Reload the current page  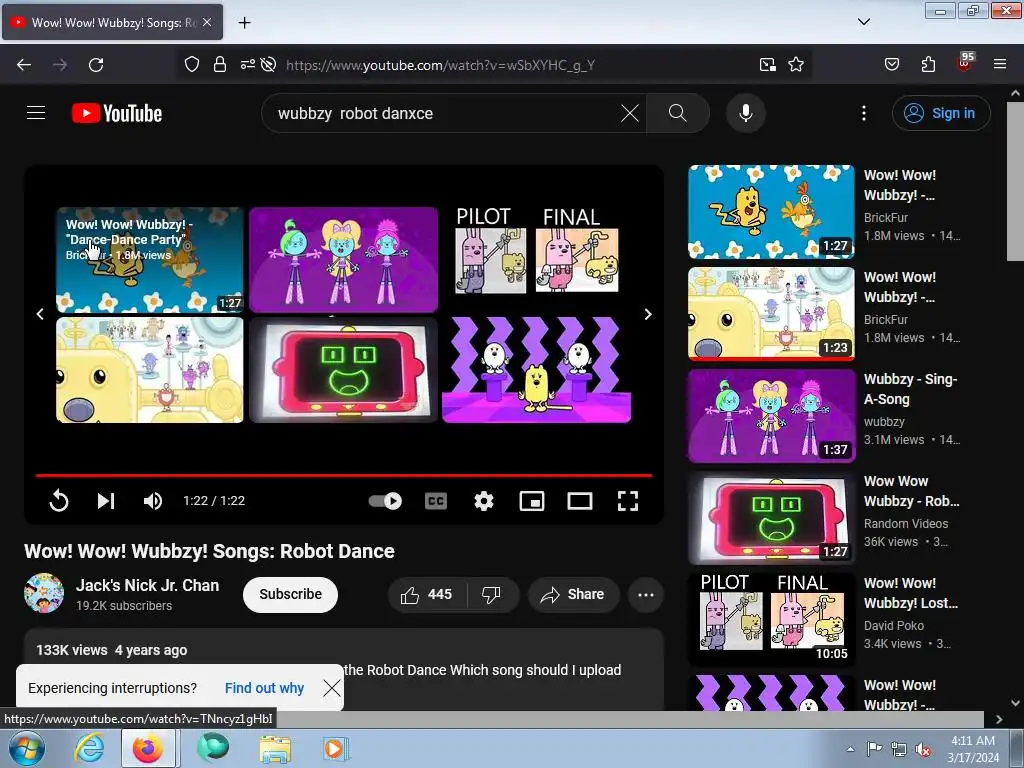(x=96, y=65)
